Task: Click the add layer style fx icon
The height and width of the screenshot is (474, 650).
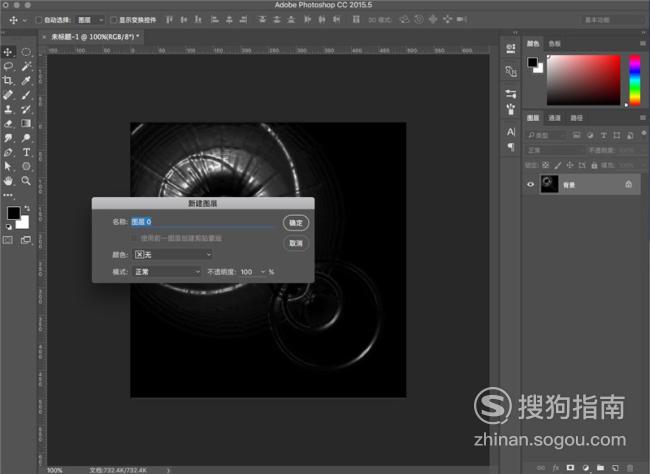Action: click(556, 468)
